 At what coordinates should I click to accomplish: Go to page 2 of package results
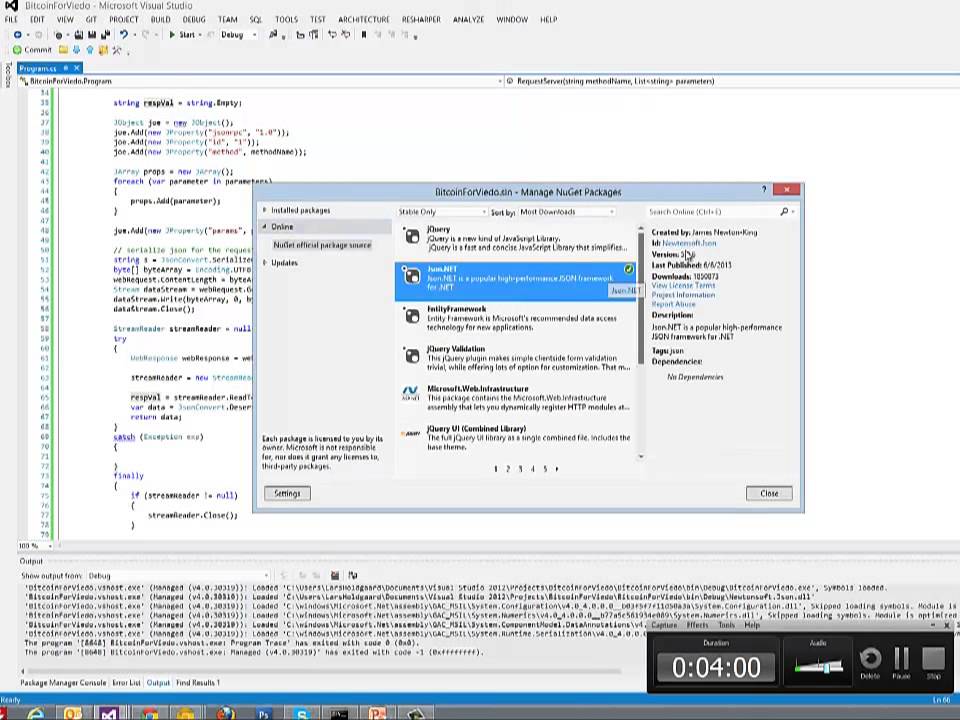click(508, 469)
